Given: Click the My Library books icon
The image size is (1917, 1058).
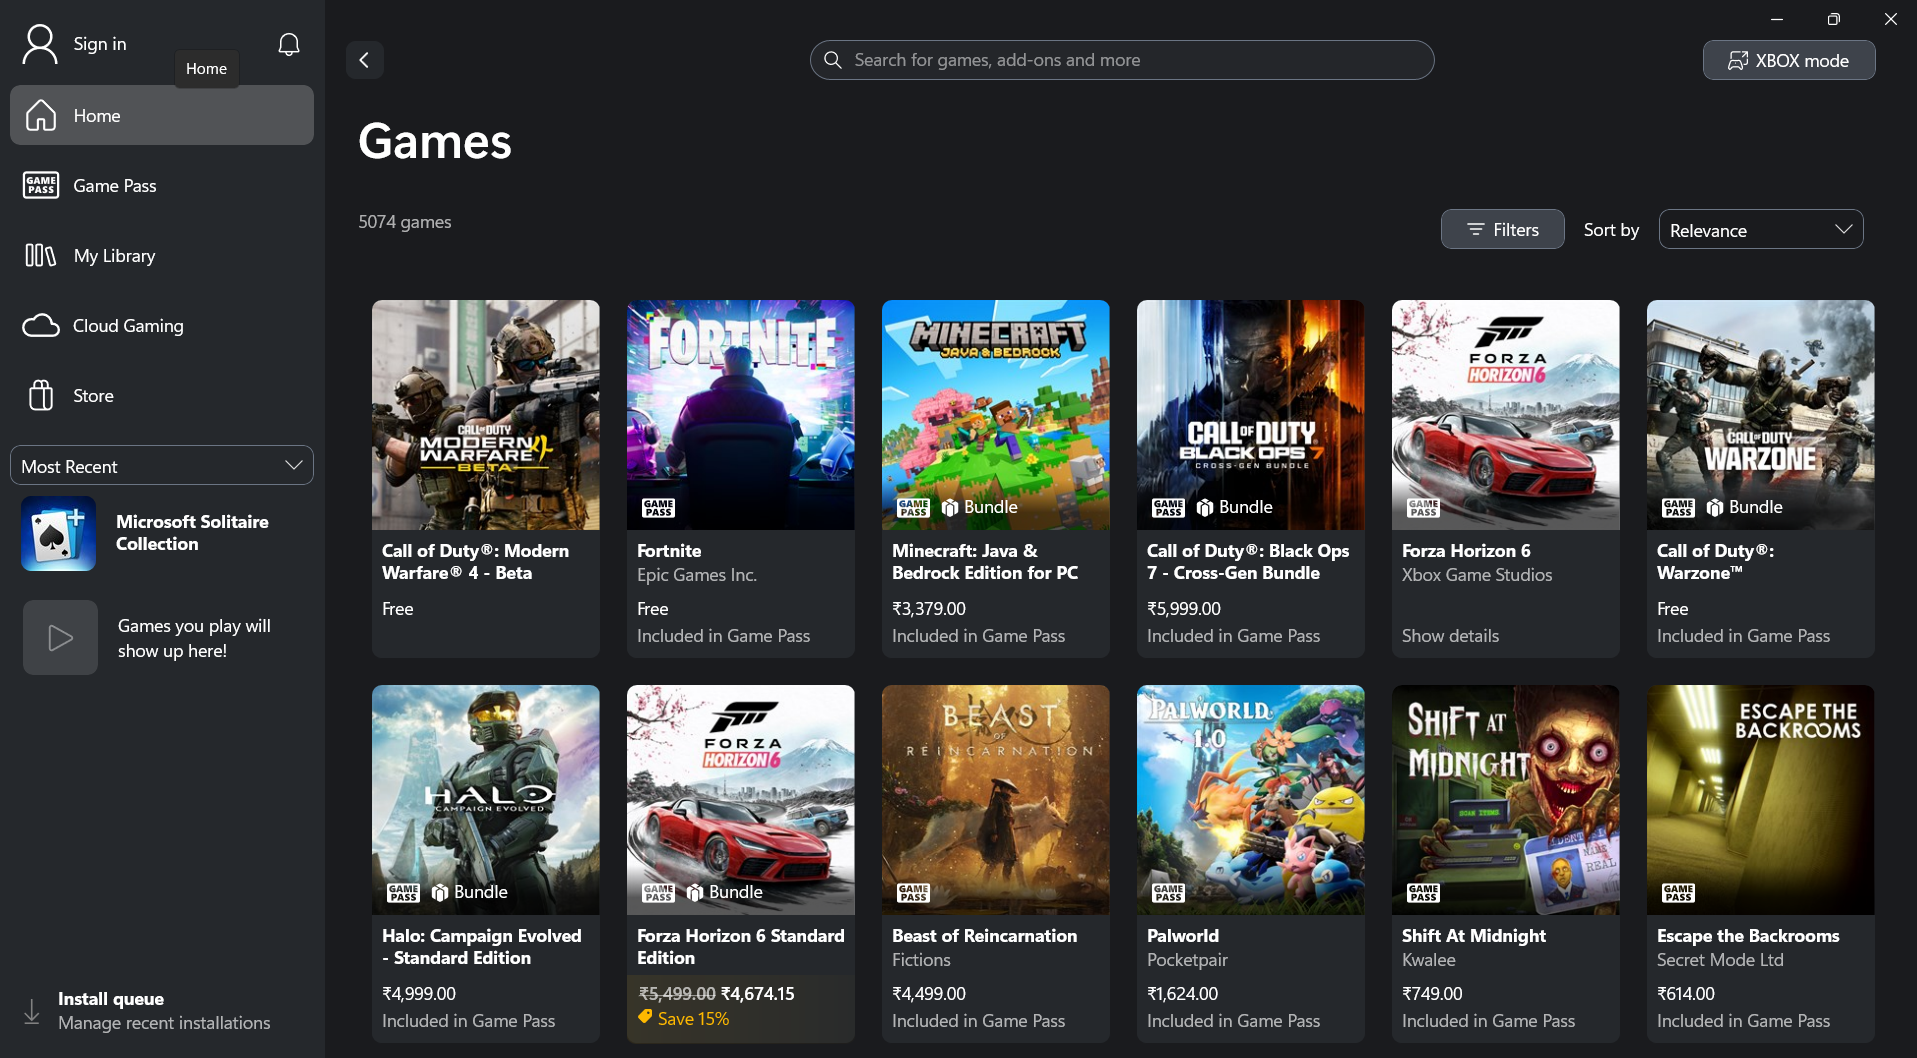Looking at the screenshot, I should point(41,255).
